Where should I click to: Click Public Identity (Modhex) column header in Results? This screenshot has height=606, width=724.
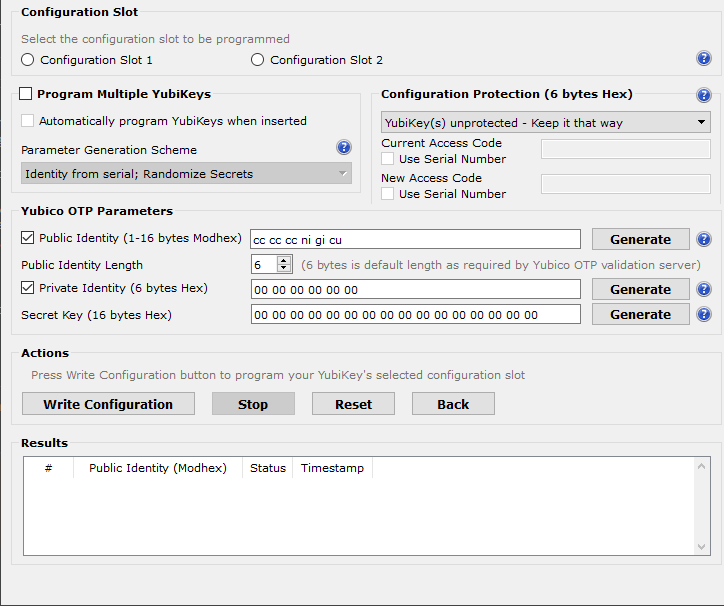[158, 468]
